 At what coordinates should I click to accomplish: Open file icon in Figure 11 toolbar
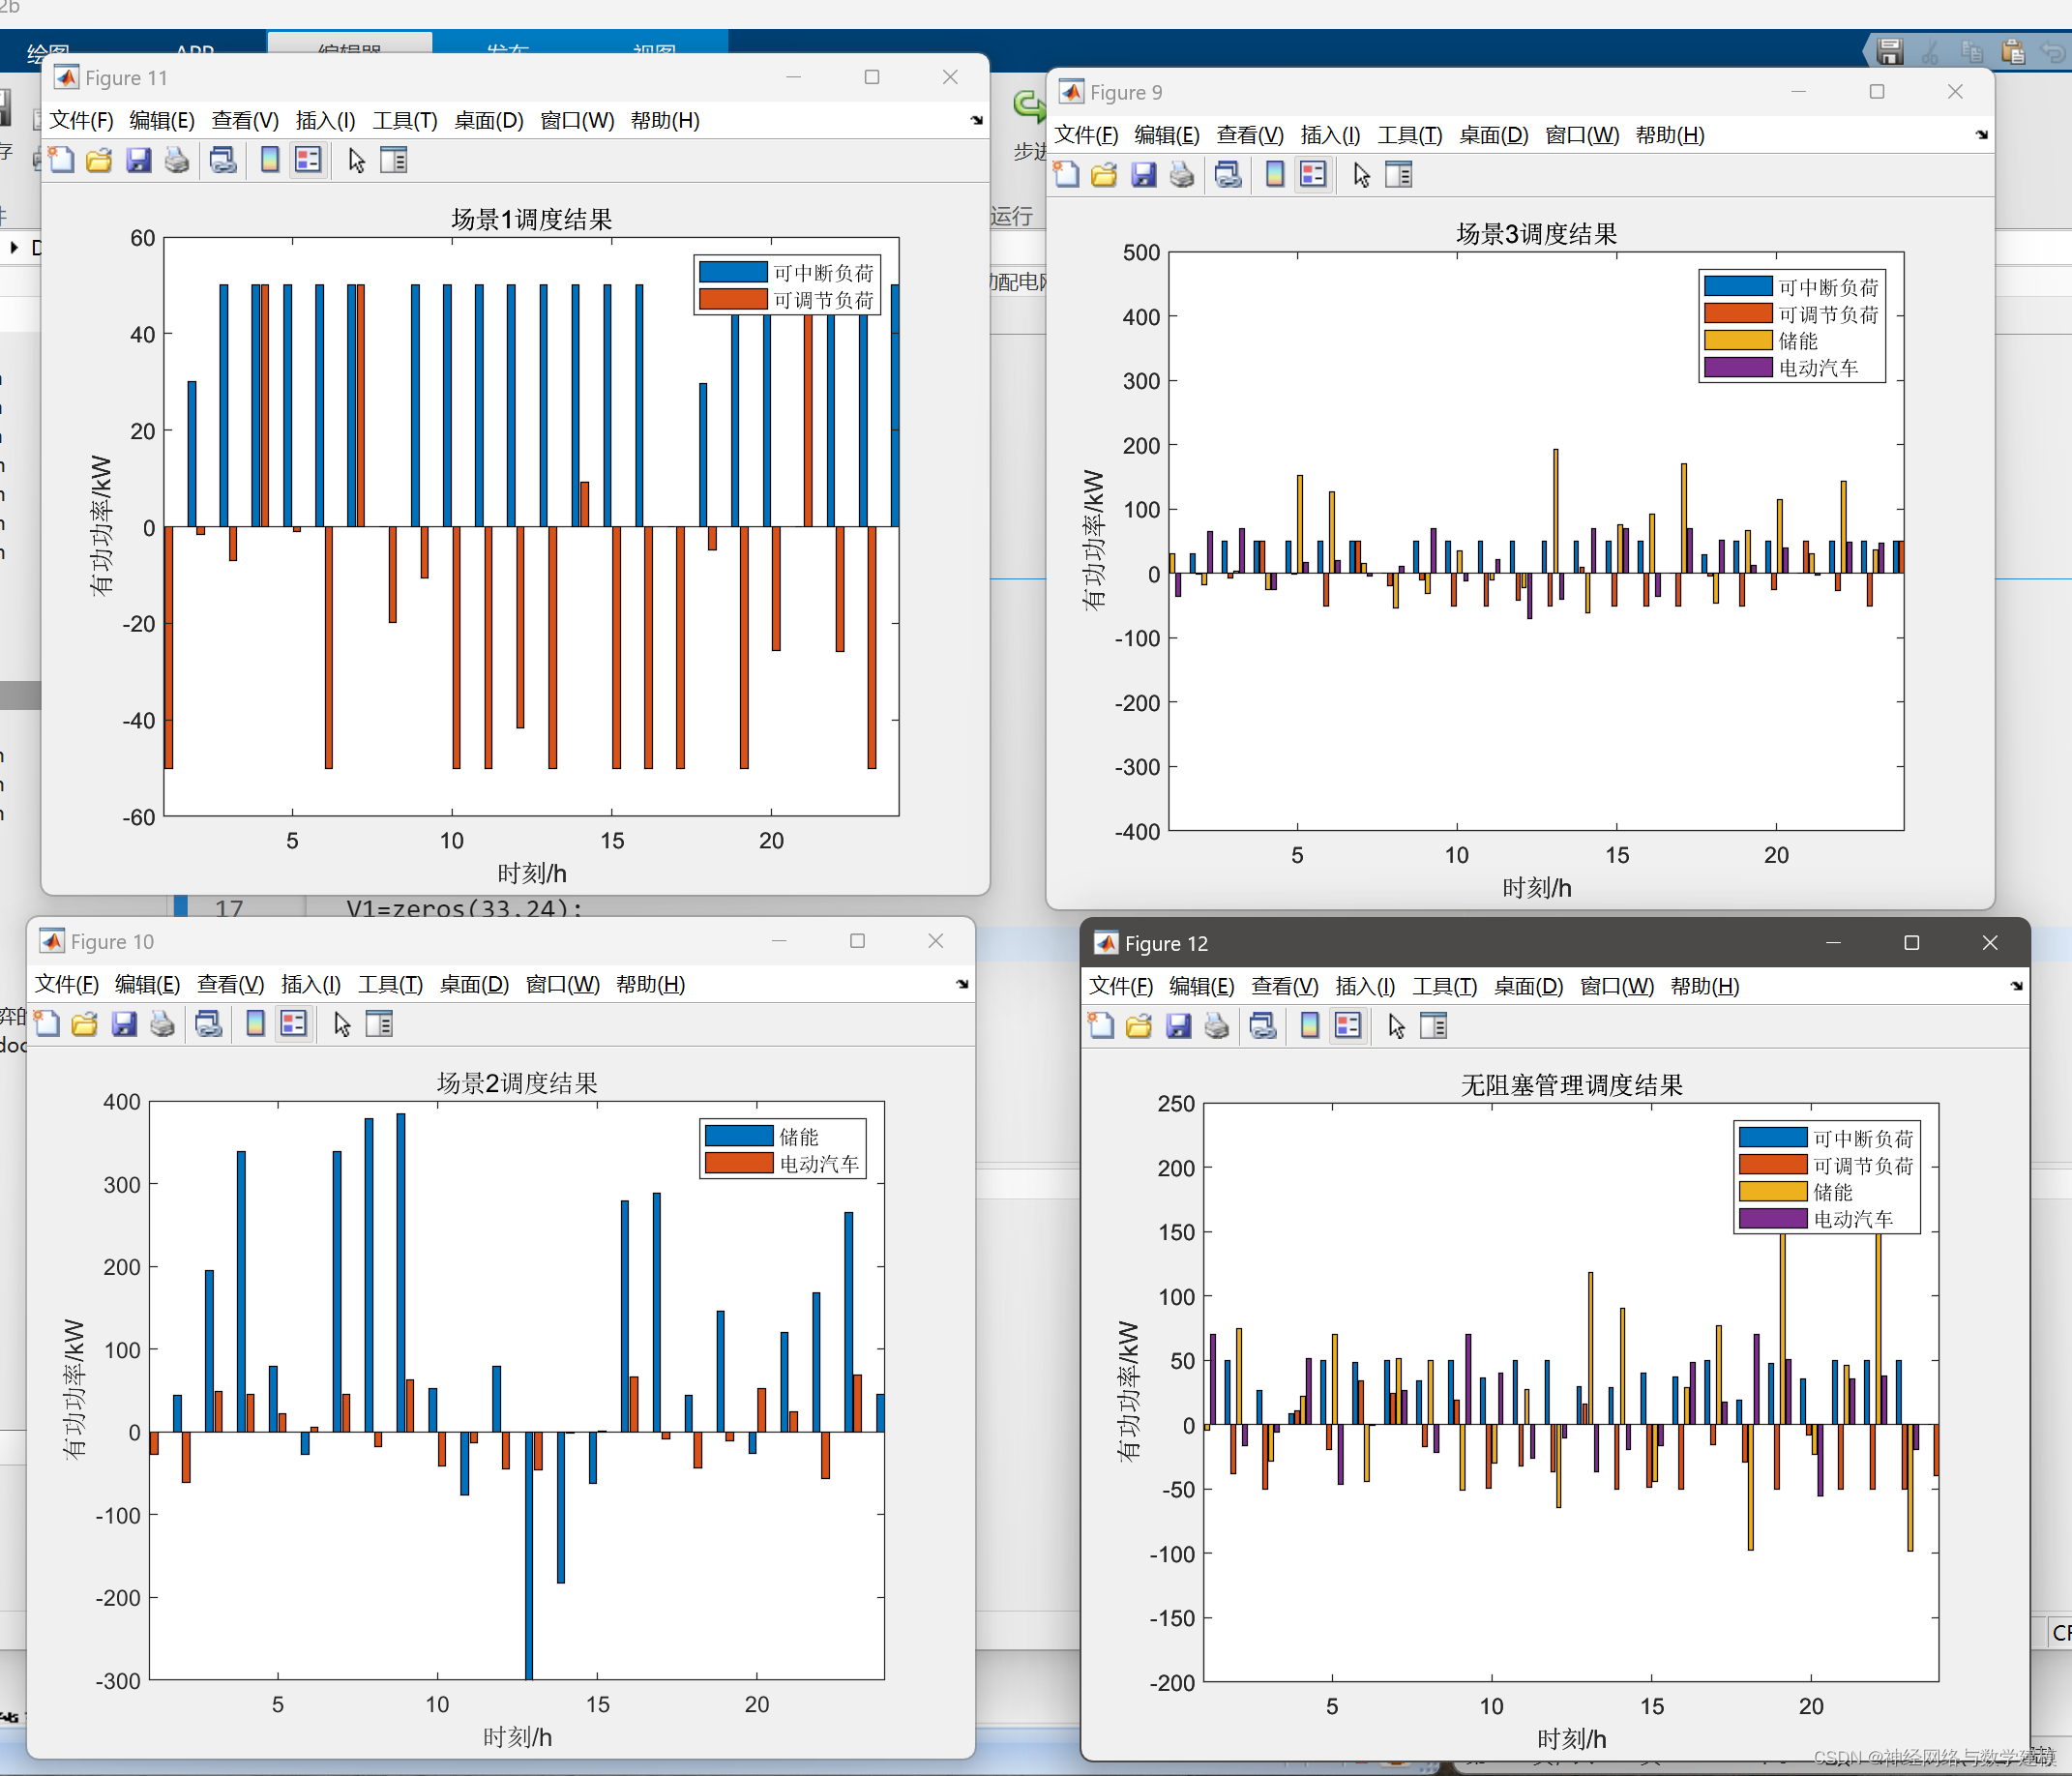click(x=99, y=160)
